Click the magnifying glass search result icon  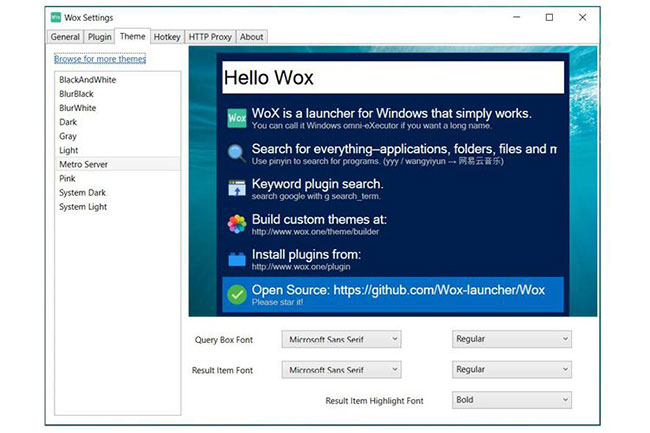237,153
